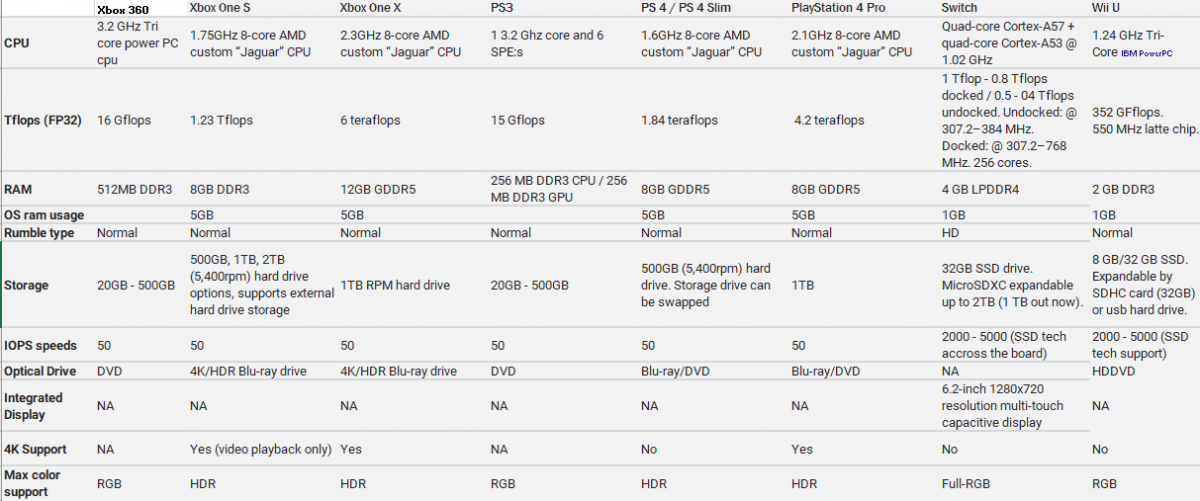Viewport: 1200px width, 501px height.
Task: Select the Switch column header
Action: 960,8
